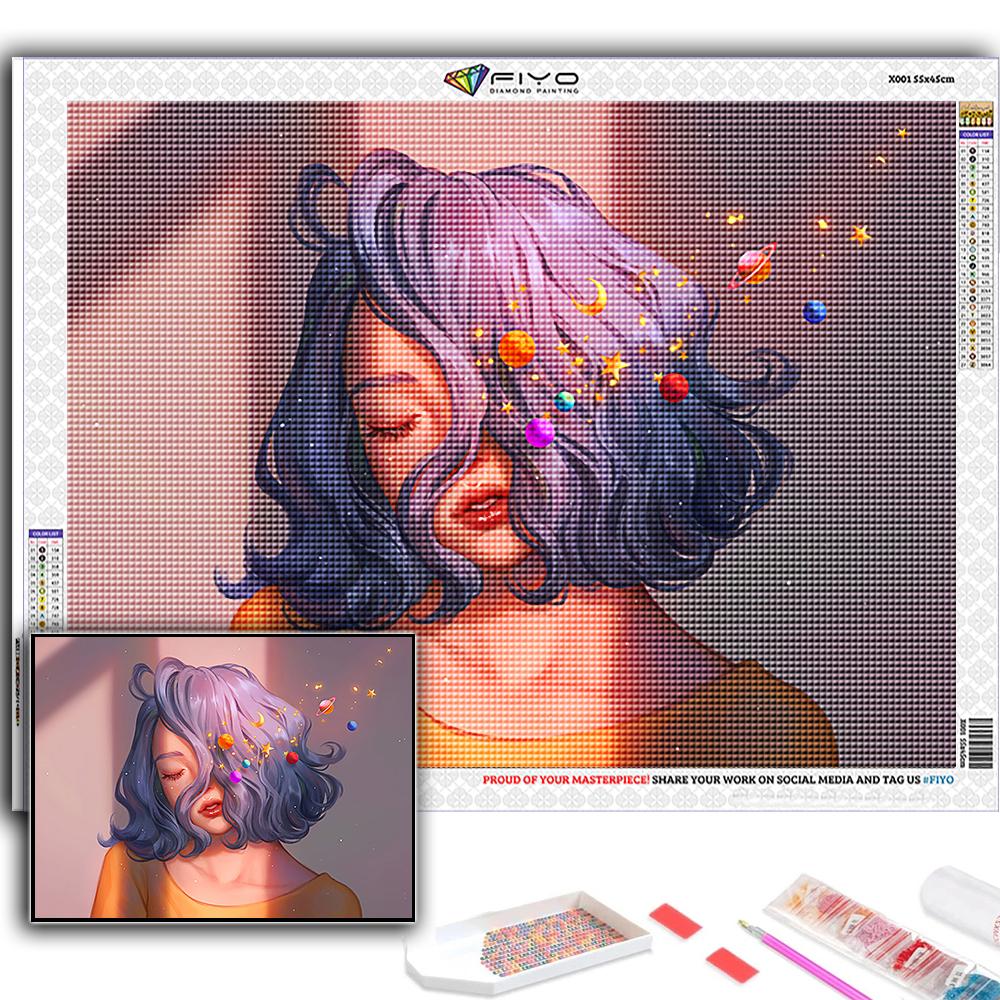The width and height of the screenshot is (1000, 1000).
Task: Select the X001 55x45cm size label
Action: [921, 79]
